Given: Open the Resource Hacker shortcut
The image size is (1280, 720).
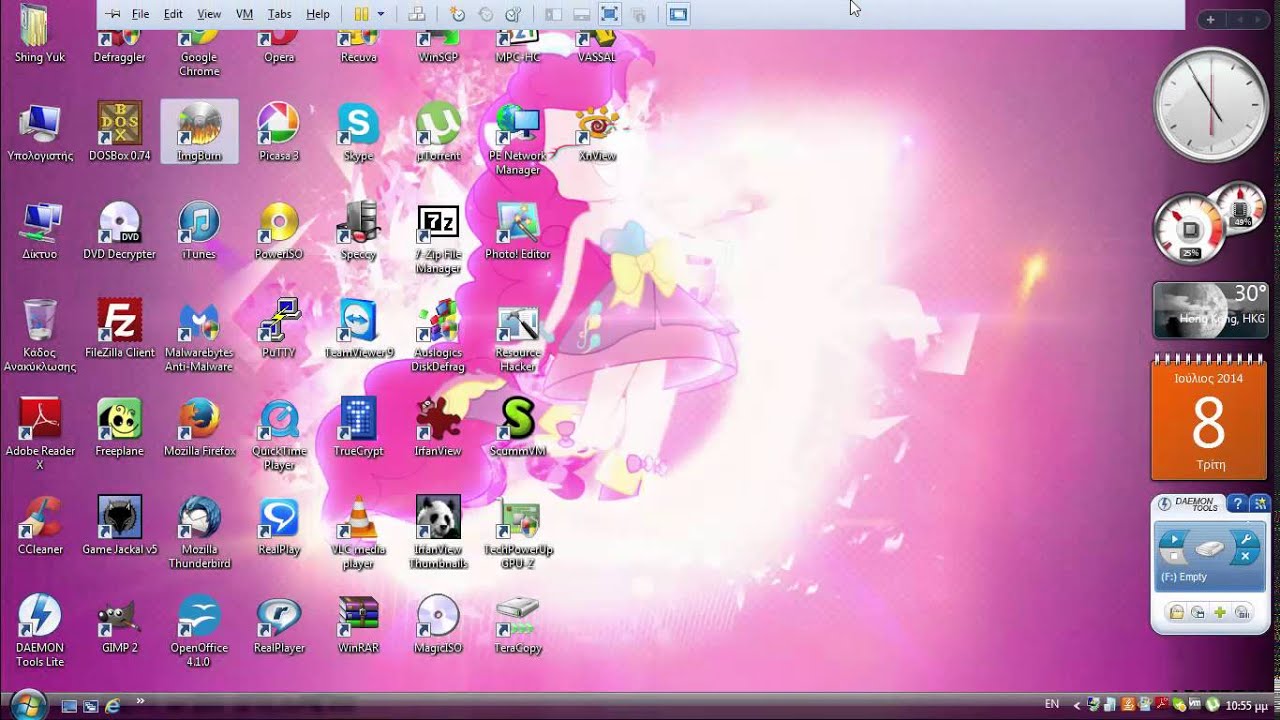Looking at the screenshot, I should click(518, 340).
